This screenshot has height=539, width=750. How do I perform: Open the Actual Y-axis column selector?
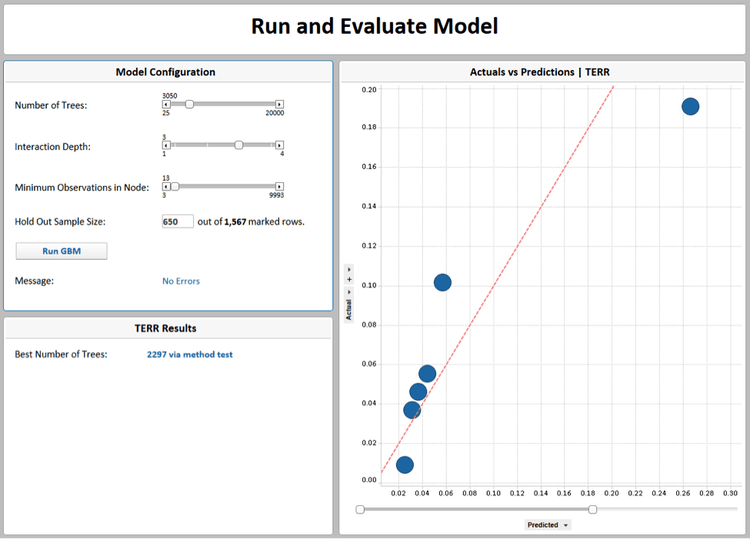349,306
